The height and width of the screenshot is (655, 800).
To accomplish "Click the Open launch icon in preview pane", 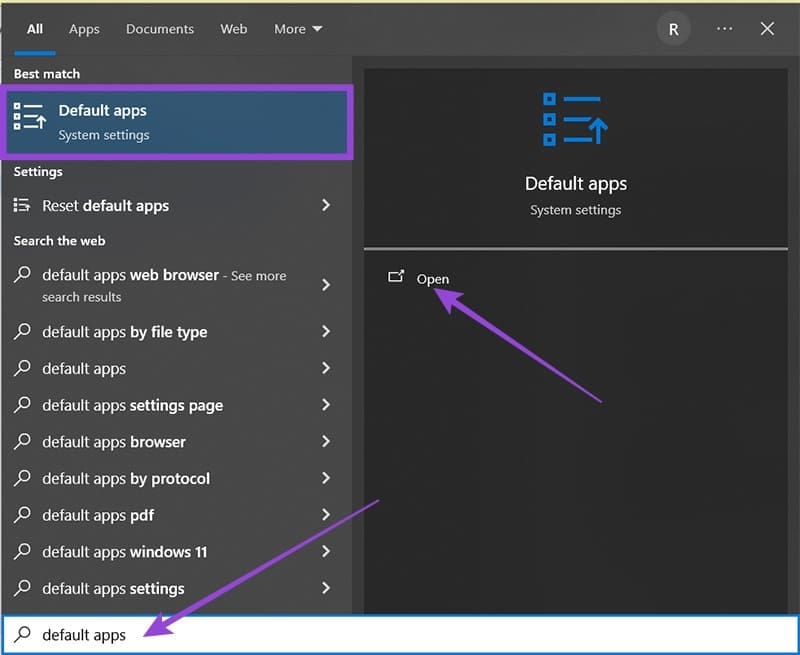I will pos(395,278).
